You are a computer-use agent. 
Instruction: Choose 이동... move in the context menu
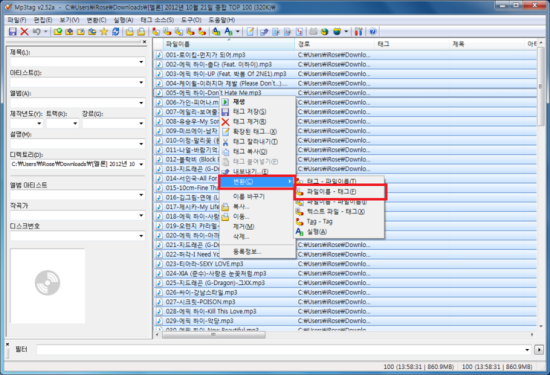click(257, 216)
